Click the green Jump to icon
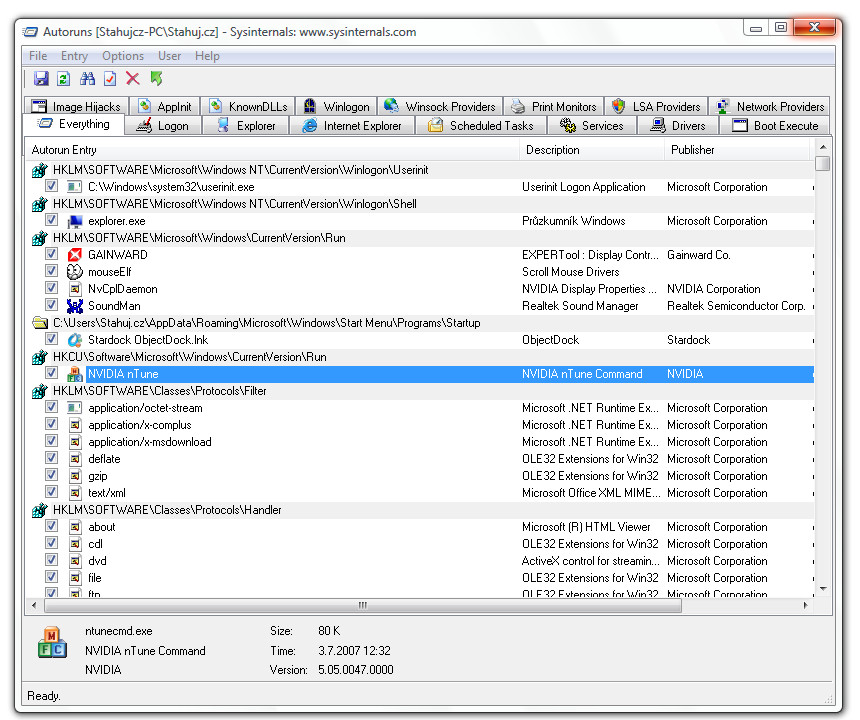Image resolution: width=860 pixels, height=720 pixels. pos(156,78)
